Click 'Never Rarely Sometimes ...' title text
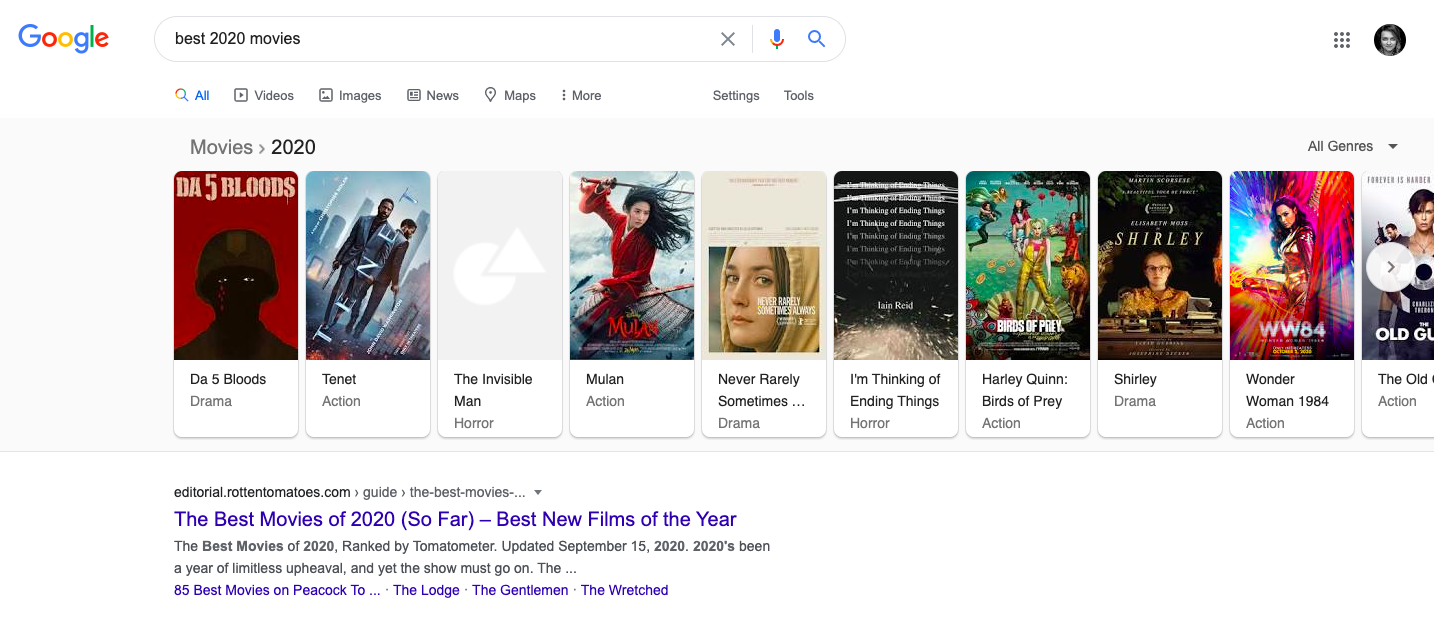The width and height of the screenshot is (1434, 618). click(x=761, y=390)
